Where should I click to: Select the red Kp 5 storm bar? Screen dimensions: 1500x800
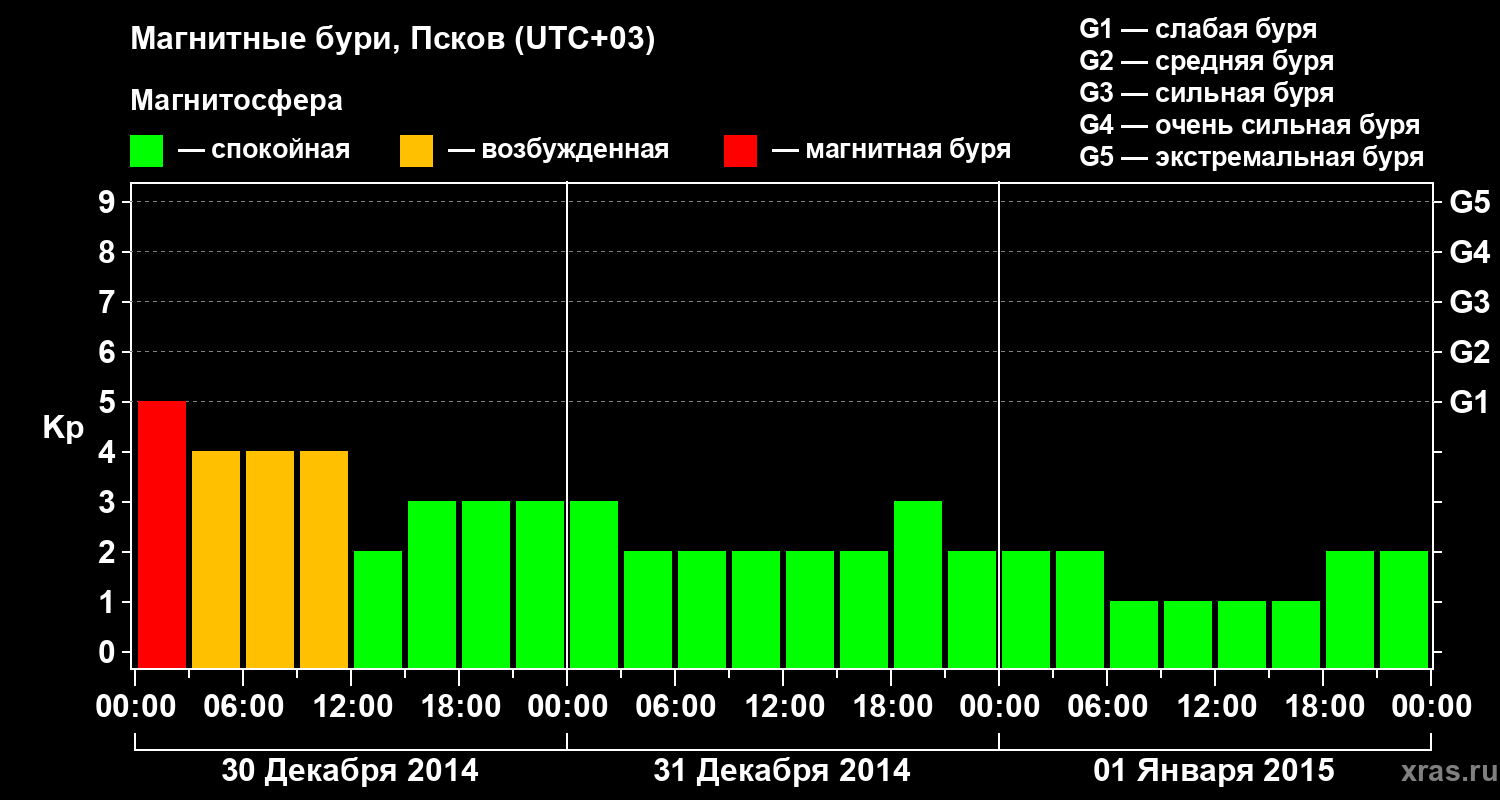[x=161, y=534]
